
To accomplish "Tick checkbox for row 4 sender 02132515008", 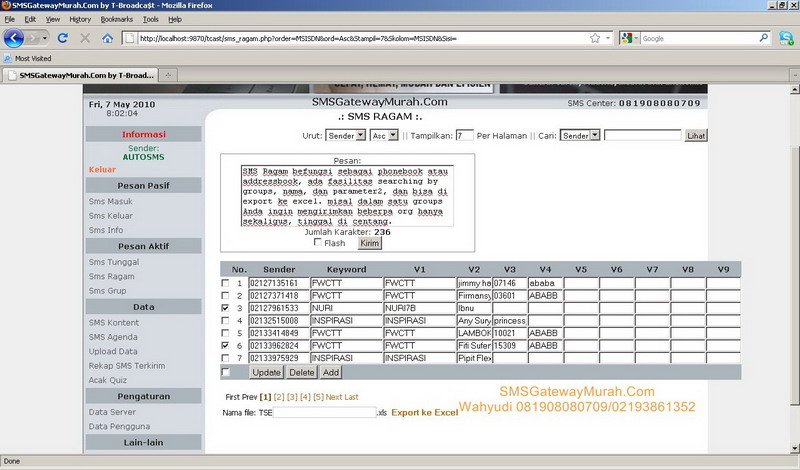I will click(x=225, y=320).
